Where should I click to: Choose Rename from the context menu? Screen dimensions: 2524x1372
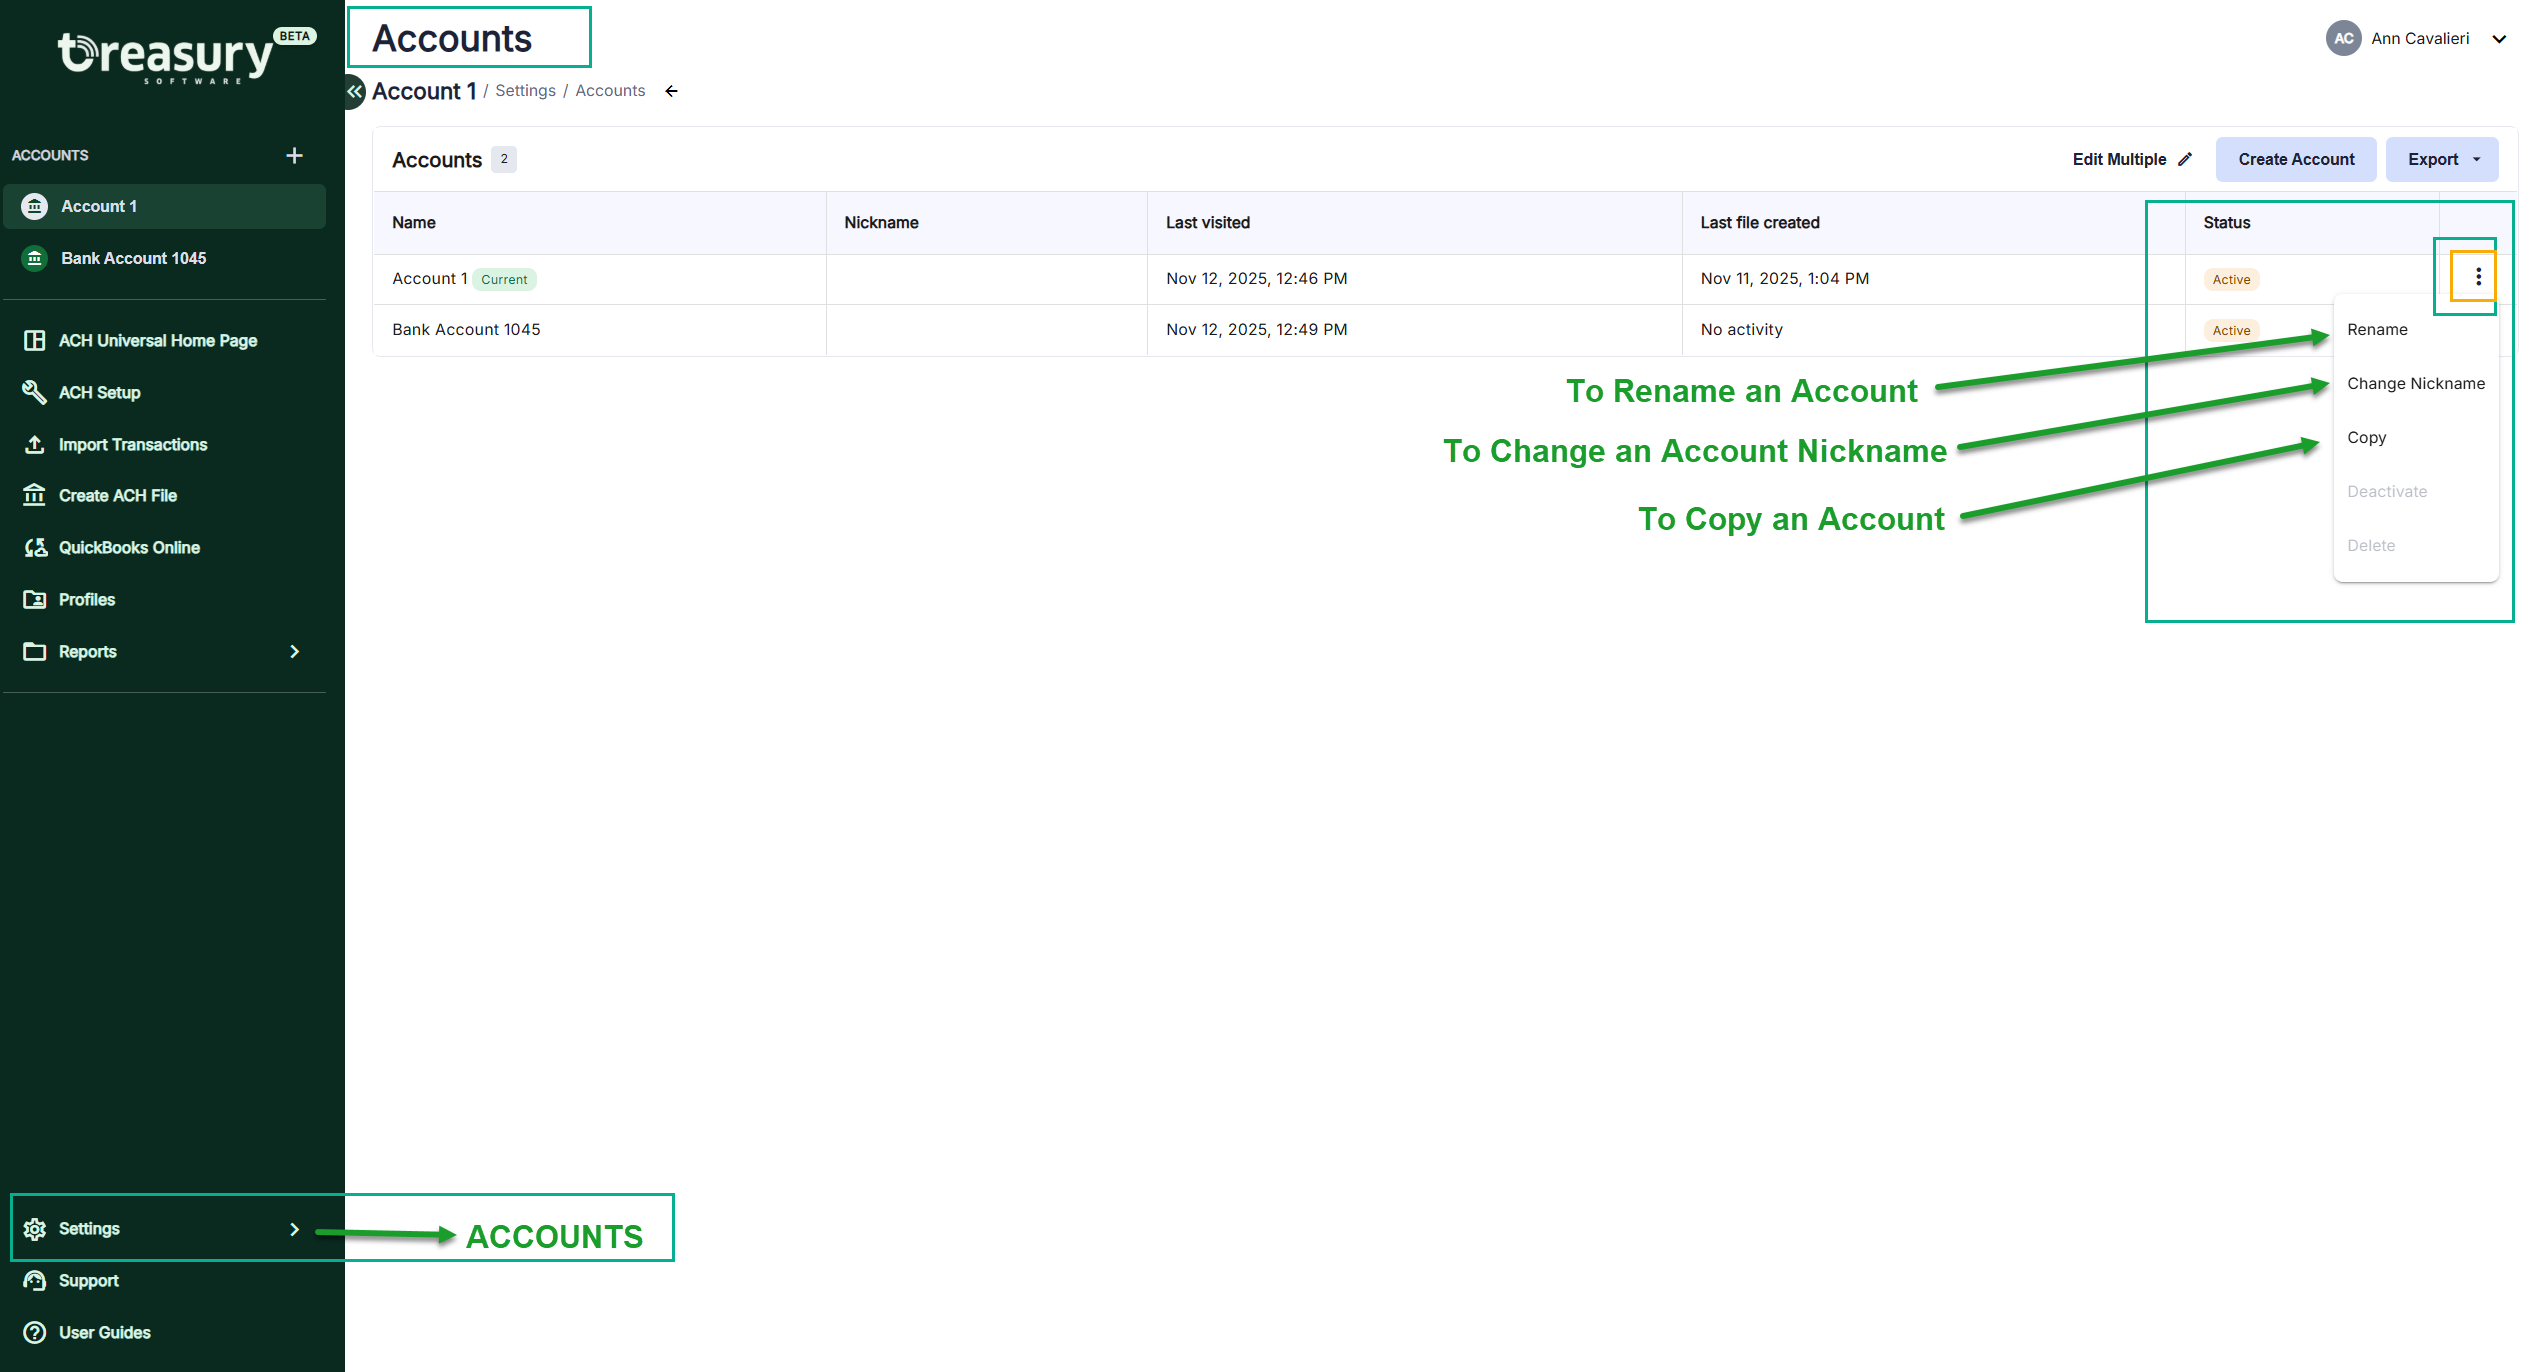2376,329
